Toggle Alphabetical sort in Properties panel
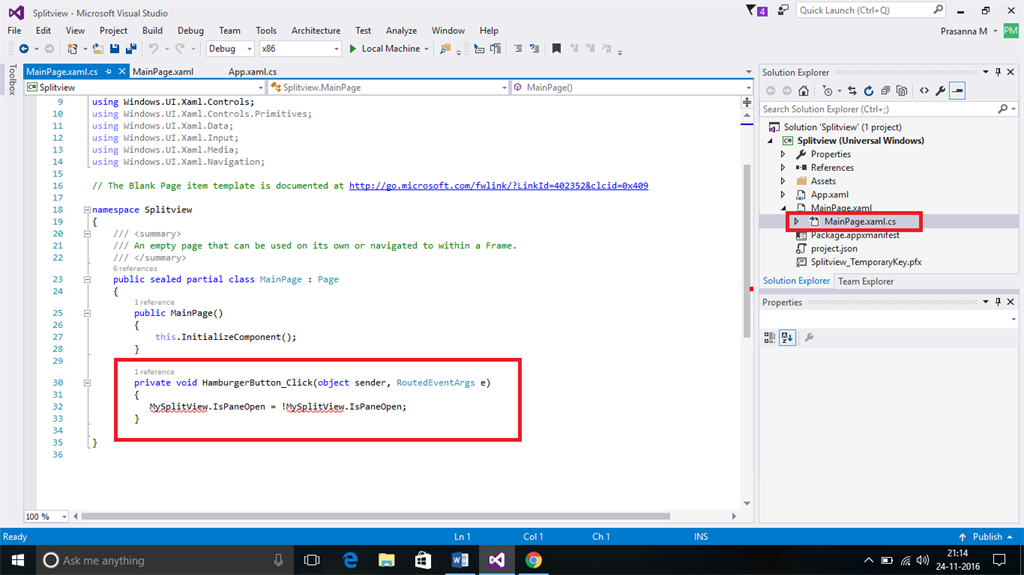Viewport: 1024px width, 575px height. (x=787, y=337)
